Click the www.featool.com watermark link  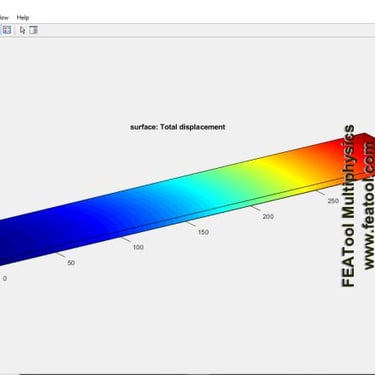click(x=369, y=206)
